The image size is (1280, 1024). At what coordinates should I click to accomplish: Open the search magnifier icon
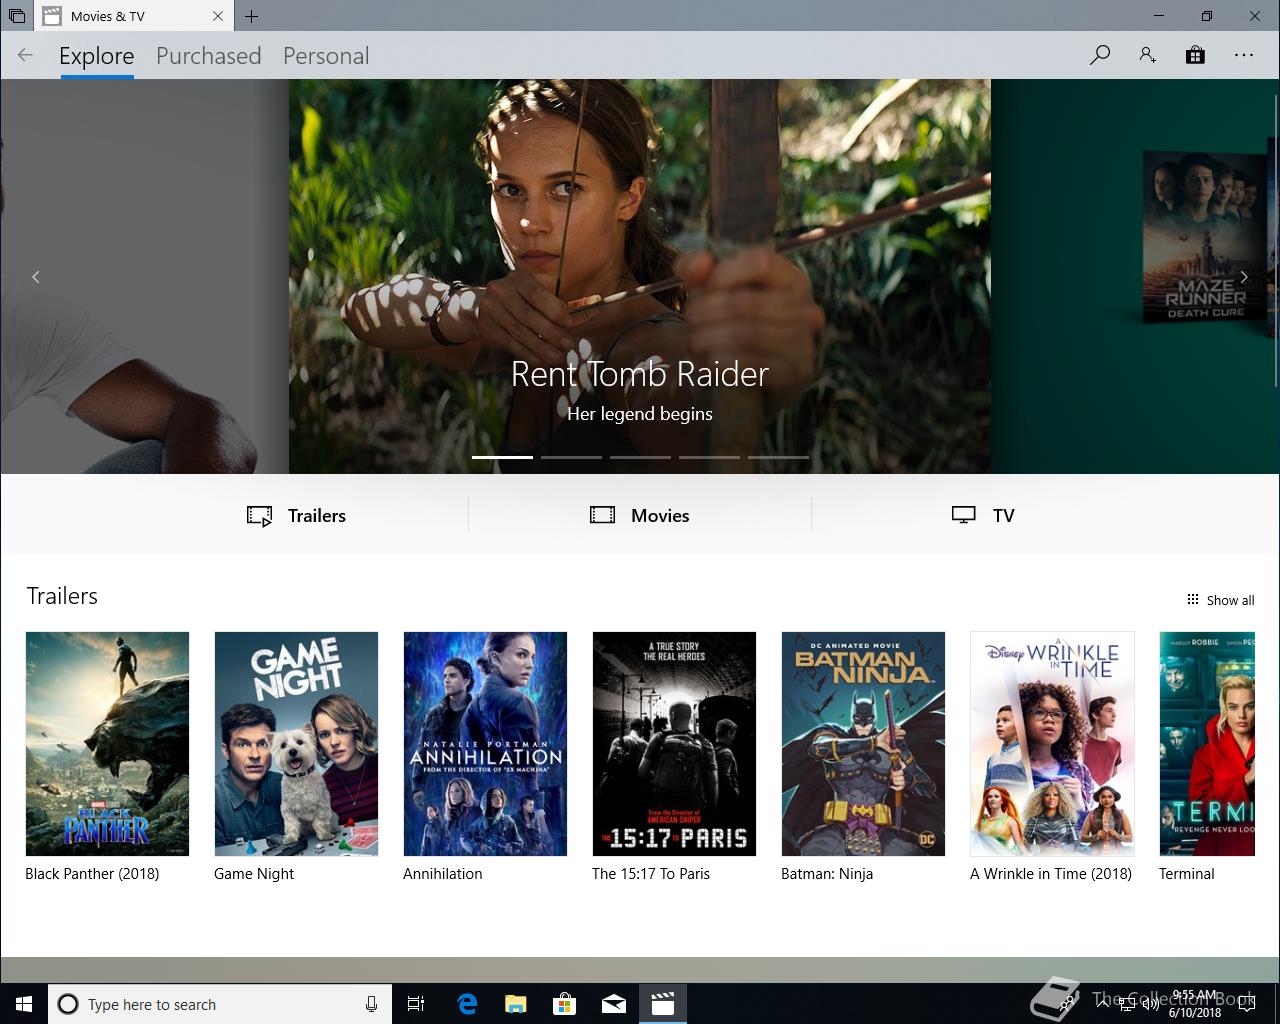pos(1100,55)
